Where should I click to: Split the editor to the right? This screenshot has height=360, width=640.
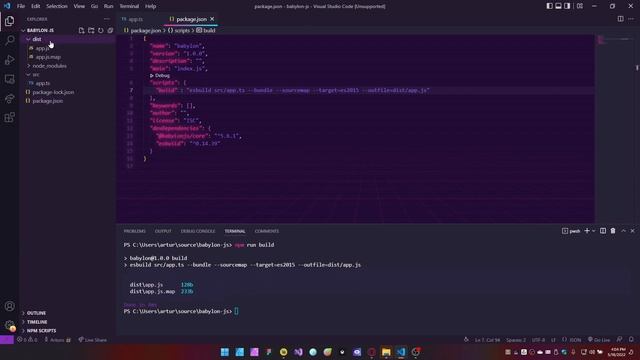(620, 19)
